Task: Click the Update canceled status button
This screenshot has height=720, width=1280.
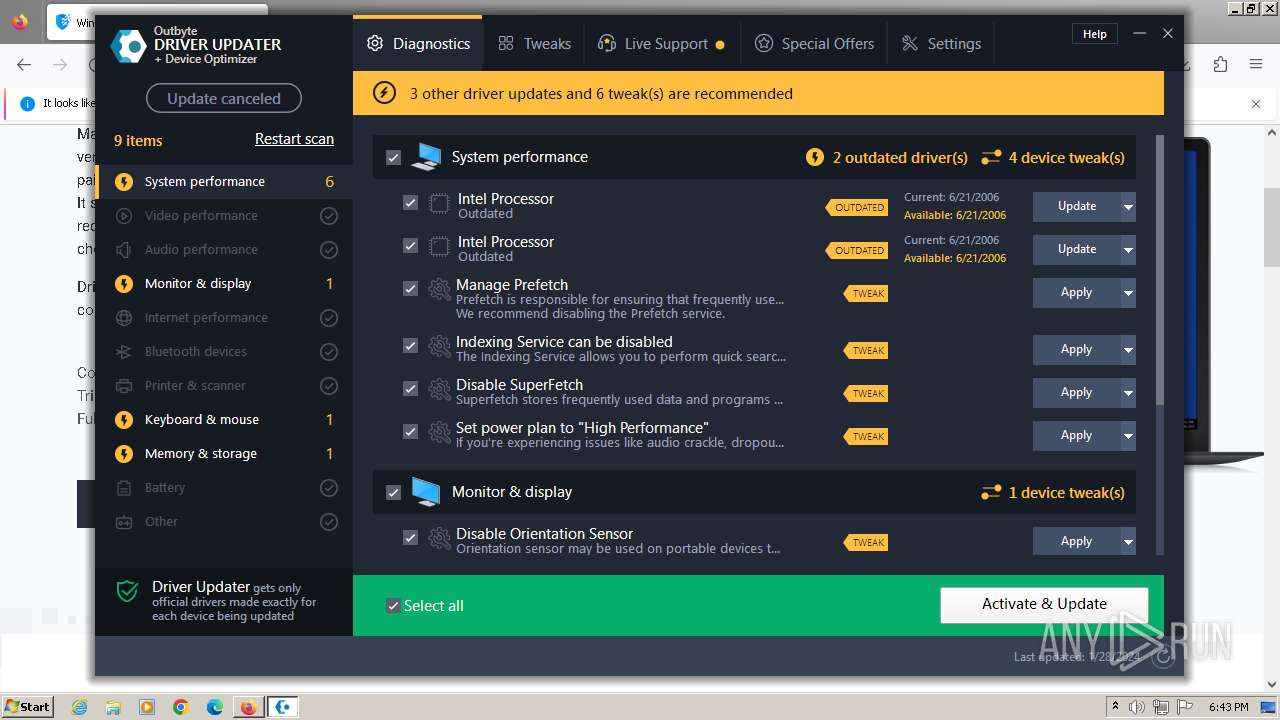Action: pos(224,98)
